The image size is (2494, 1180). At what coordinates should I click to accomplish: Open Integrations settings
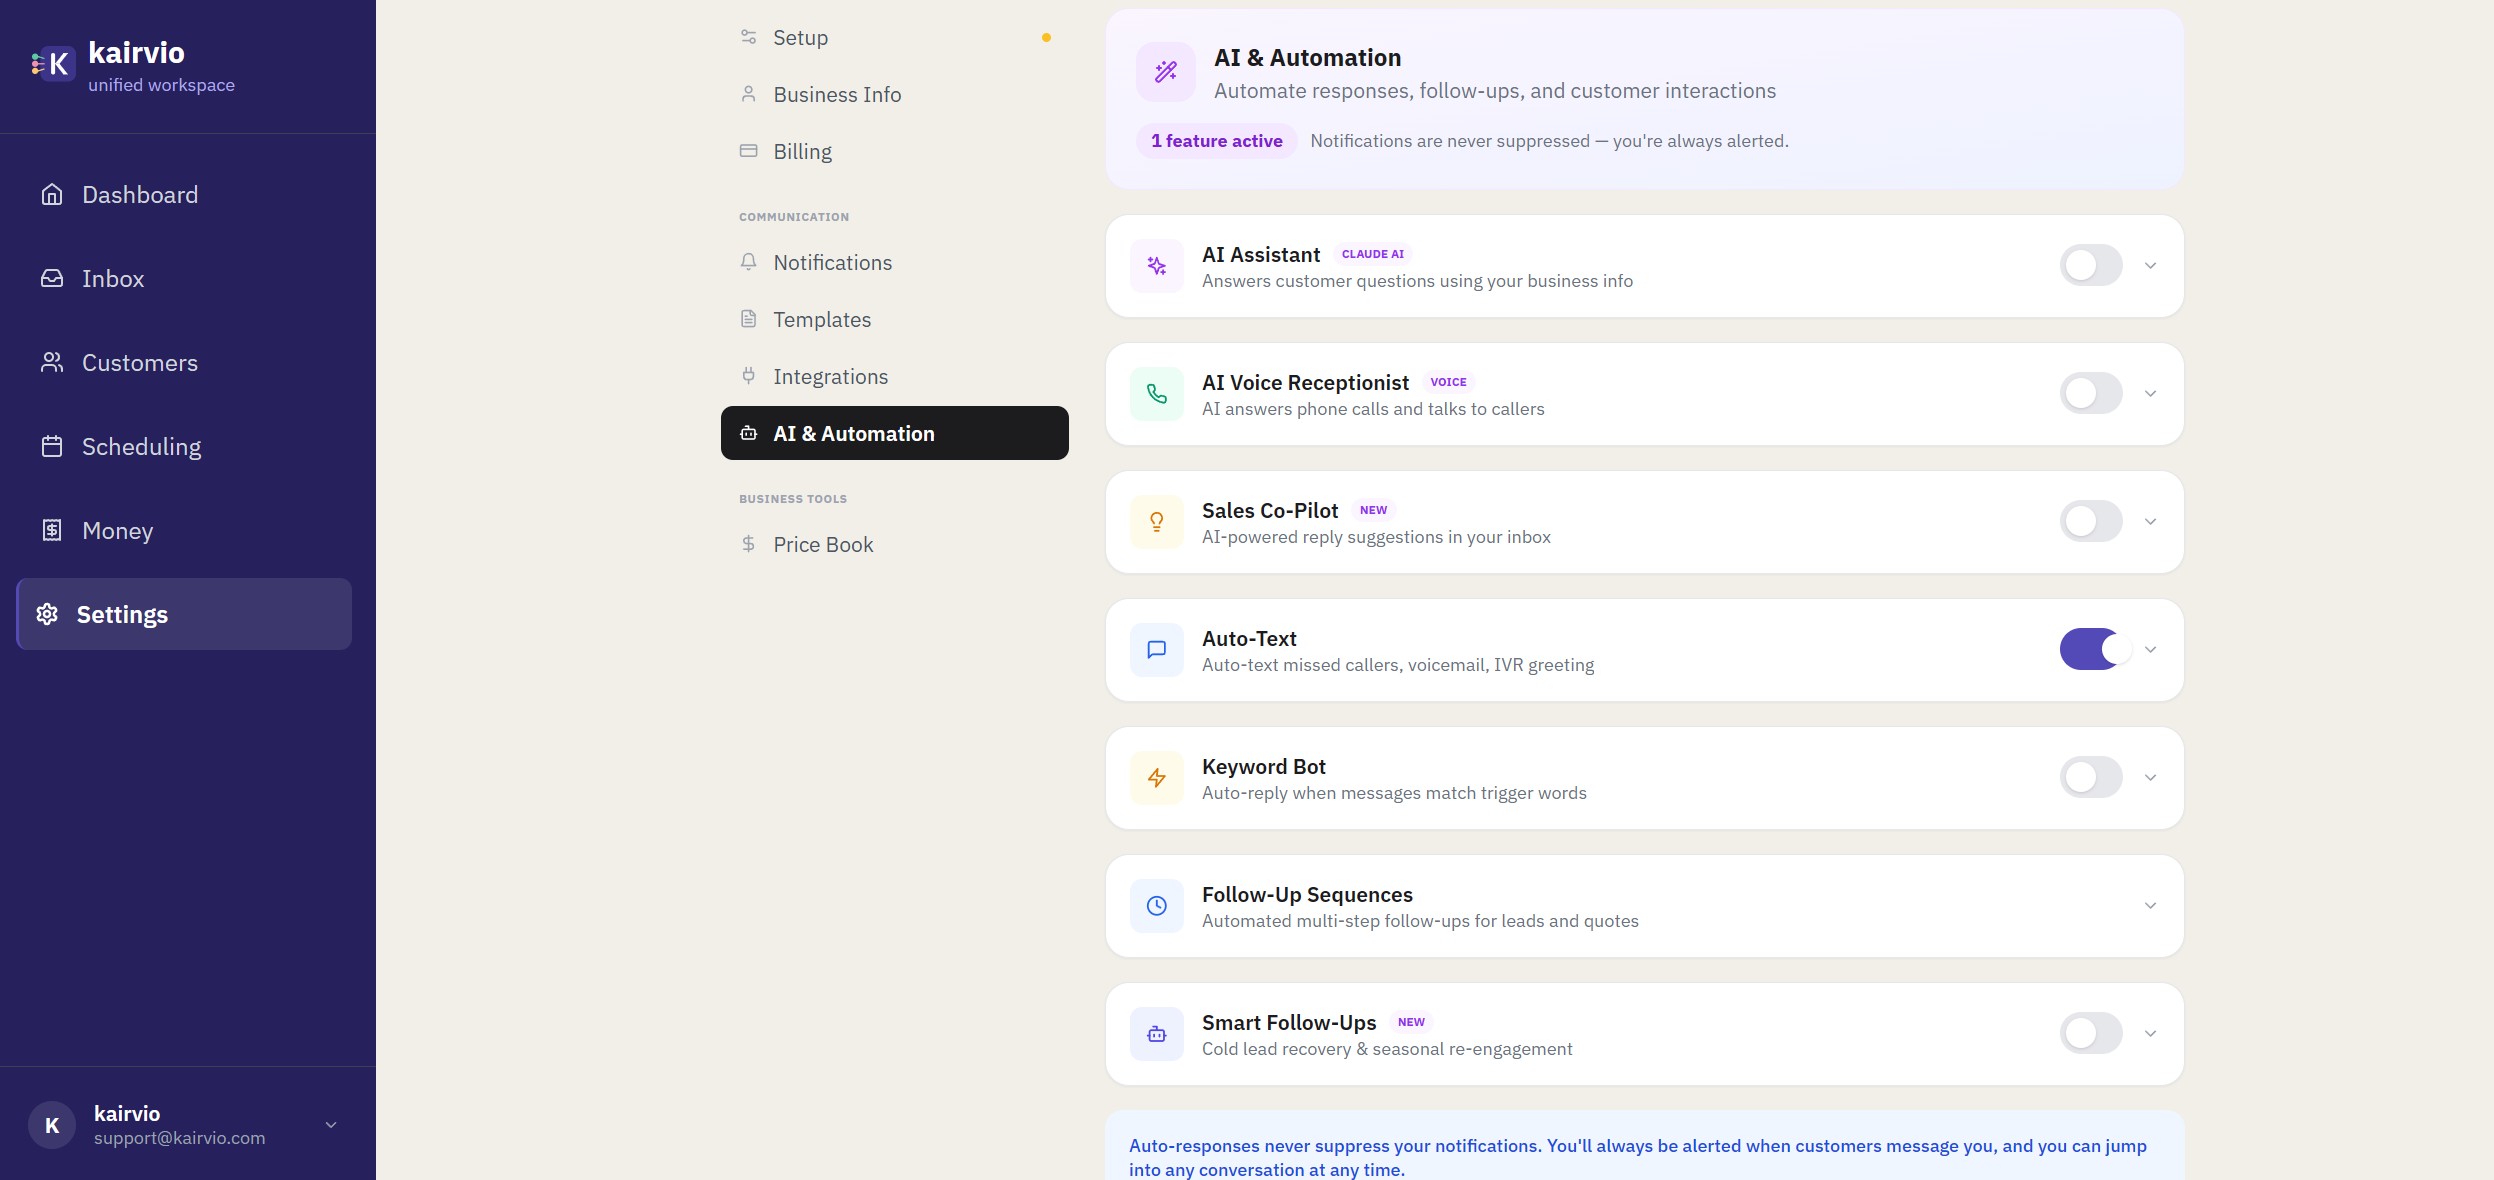click(895, 376)
